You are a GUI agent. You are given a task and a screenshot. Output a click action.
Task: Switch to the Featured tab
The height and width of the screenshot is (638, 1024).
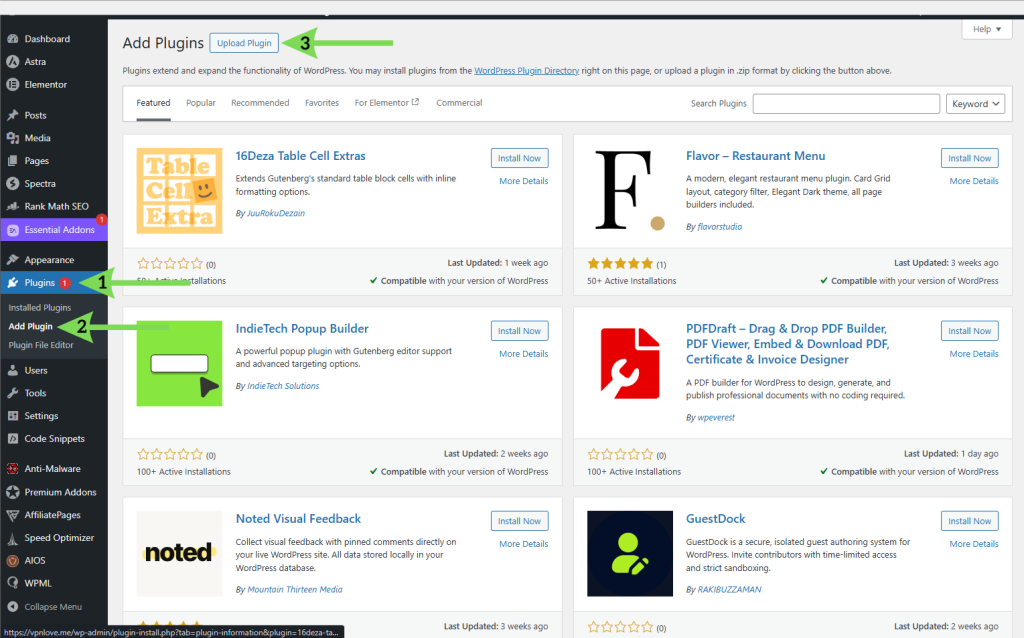[153, 103]
